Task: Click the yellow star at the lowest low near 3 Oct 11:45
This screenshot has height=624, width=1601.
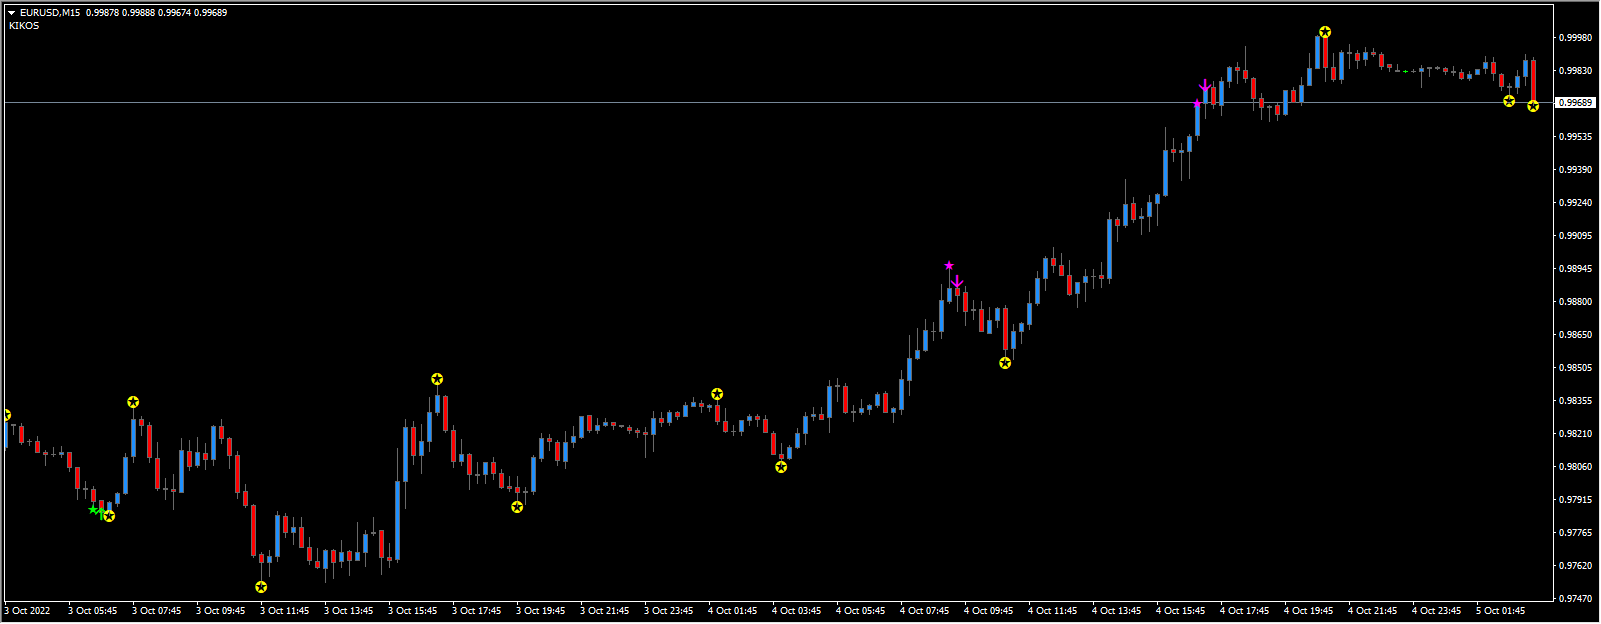Action: [261, 587]
